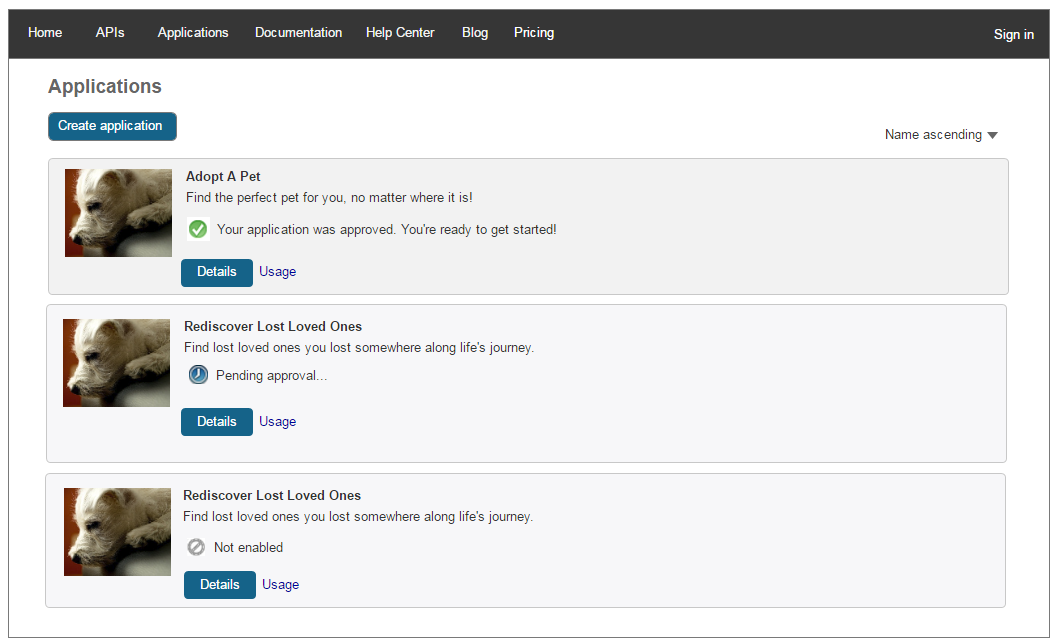Click the gray Not enabled status icon

(x=196, y=547)
